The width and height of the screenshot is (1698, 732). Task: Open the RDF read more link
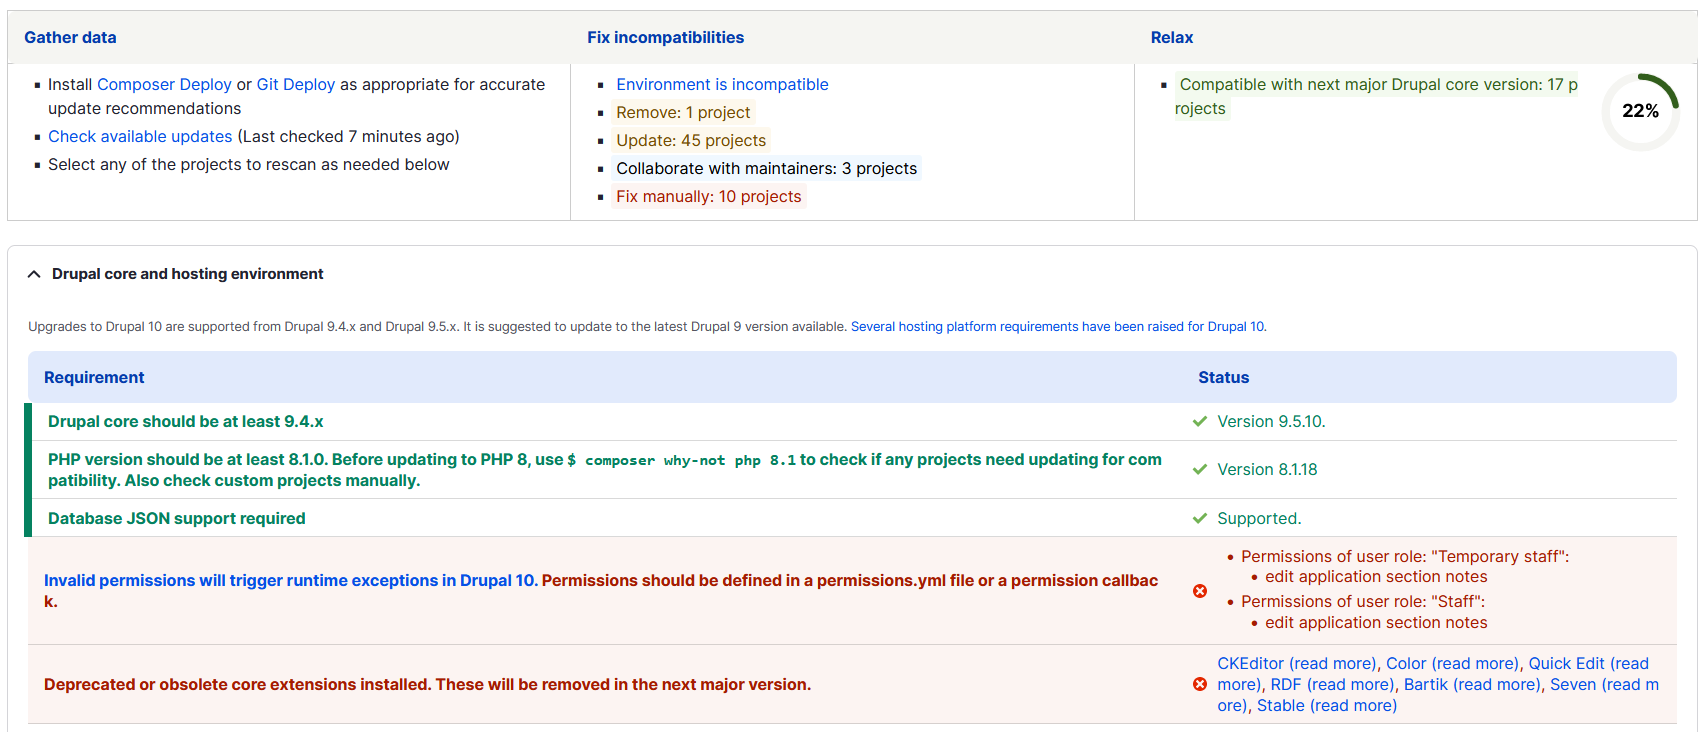click(1332, 685)
